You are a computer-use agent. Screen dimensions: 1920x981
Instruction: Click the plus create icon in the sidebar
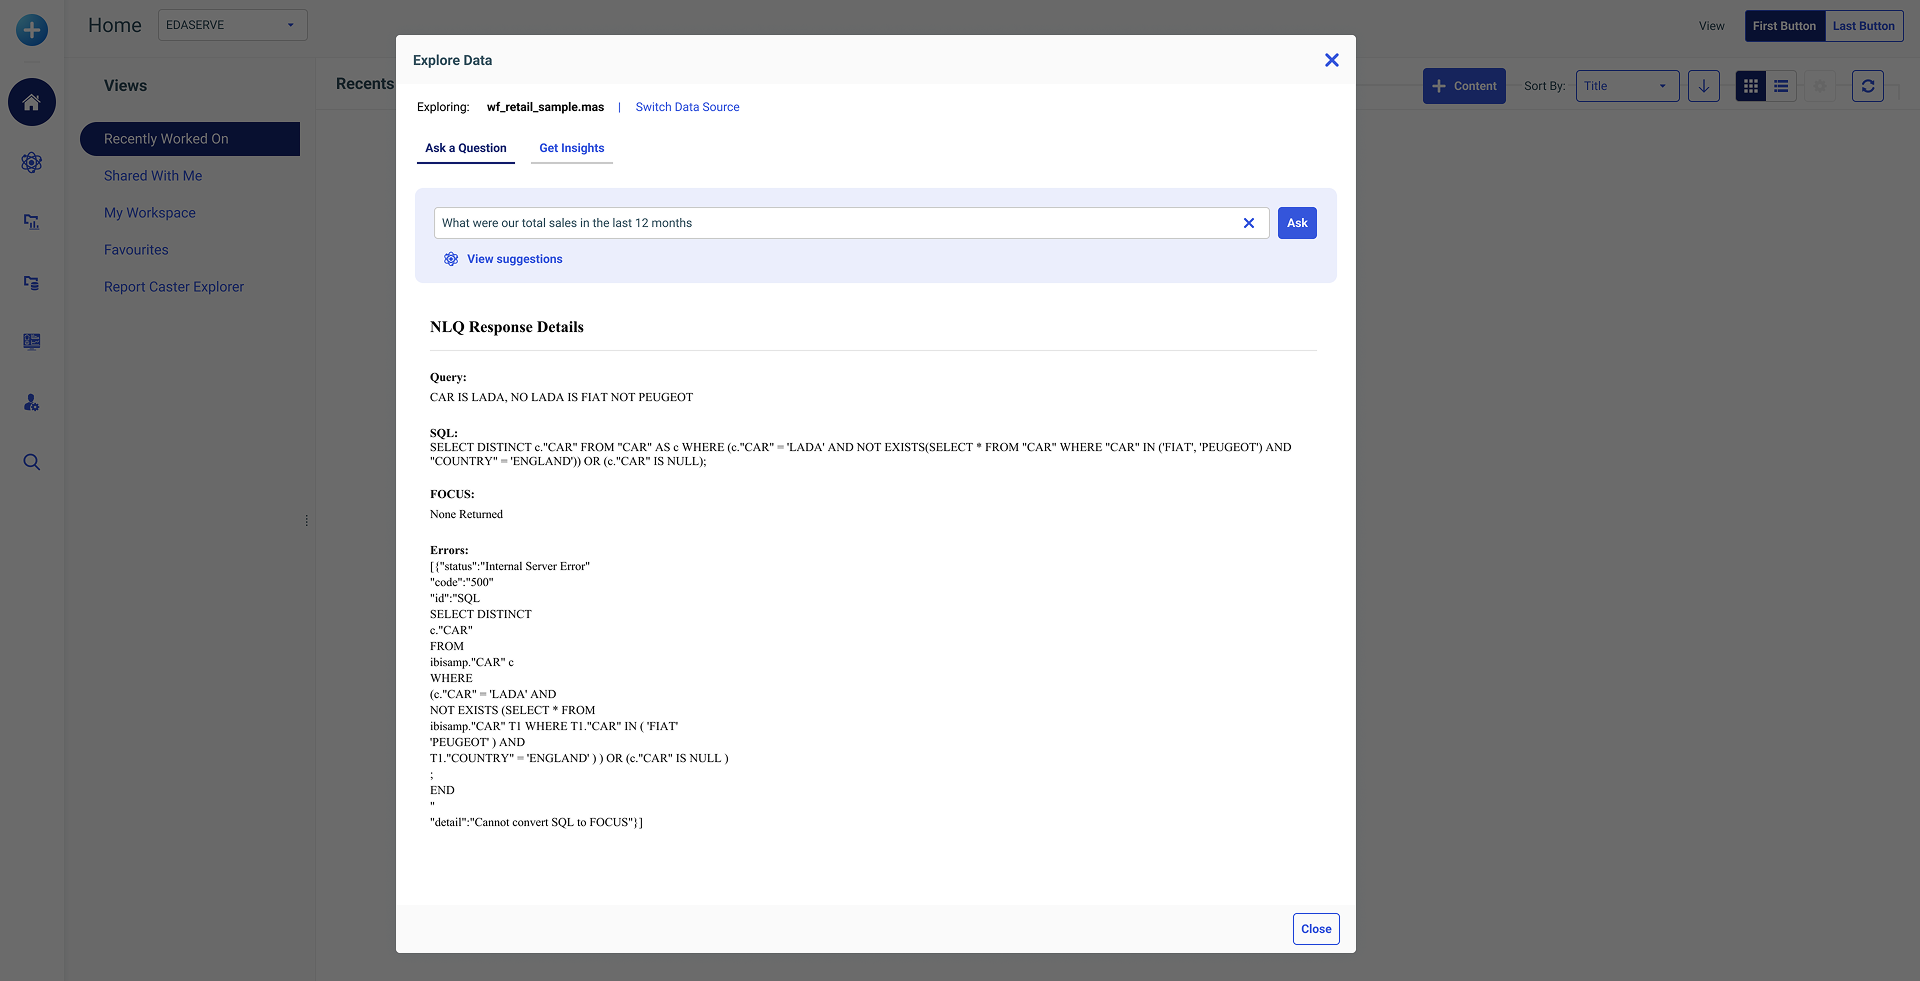pos(32,30)
